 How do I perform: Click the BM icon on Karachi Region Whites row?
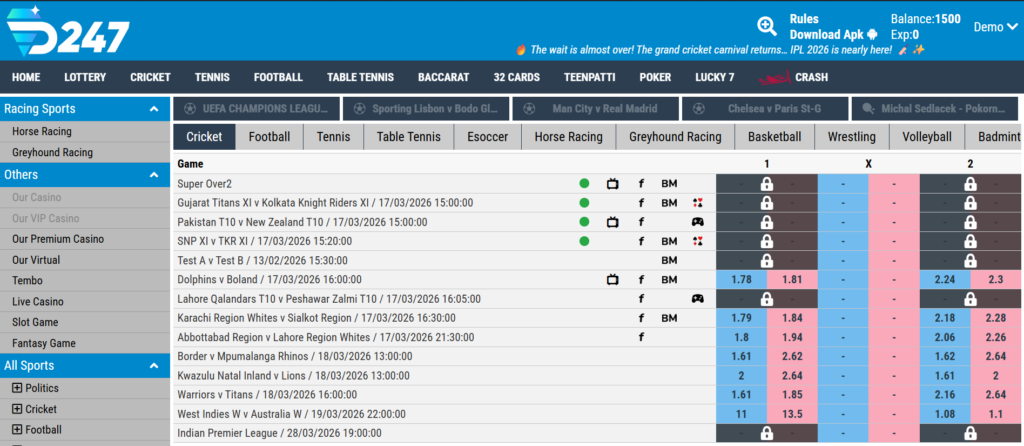click(669, 318)
